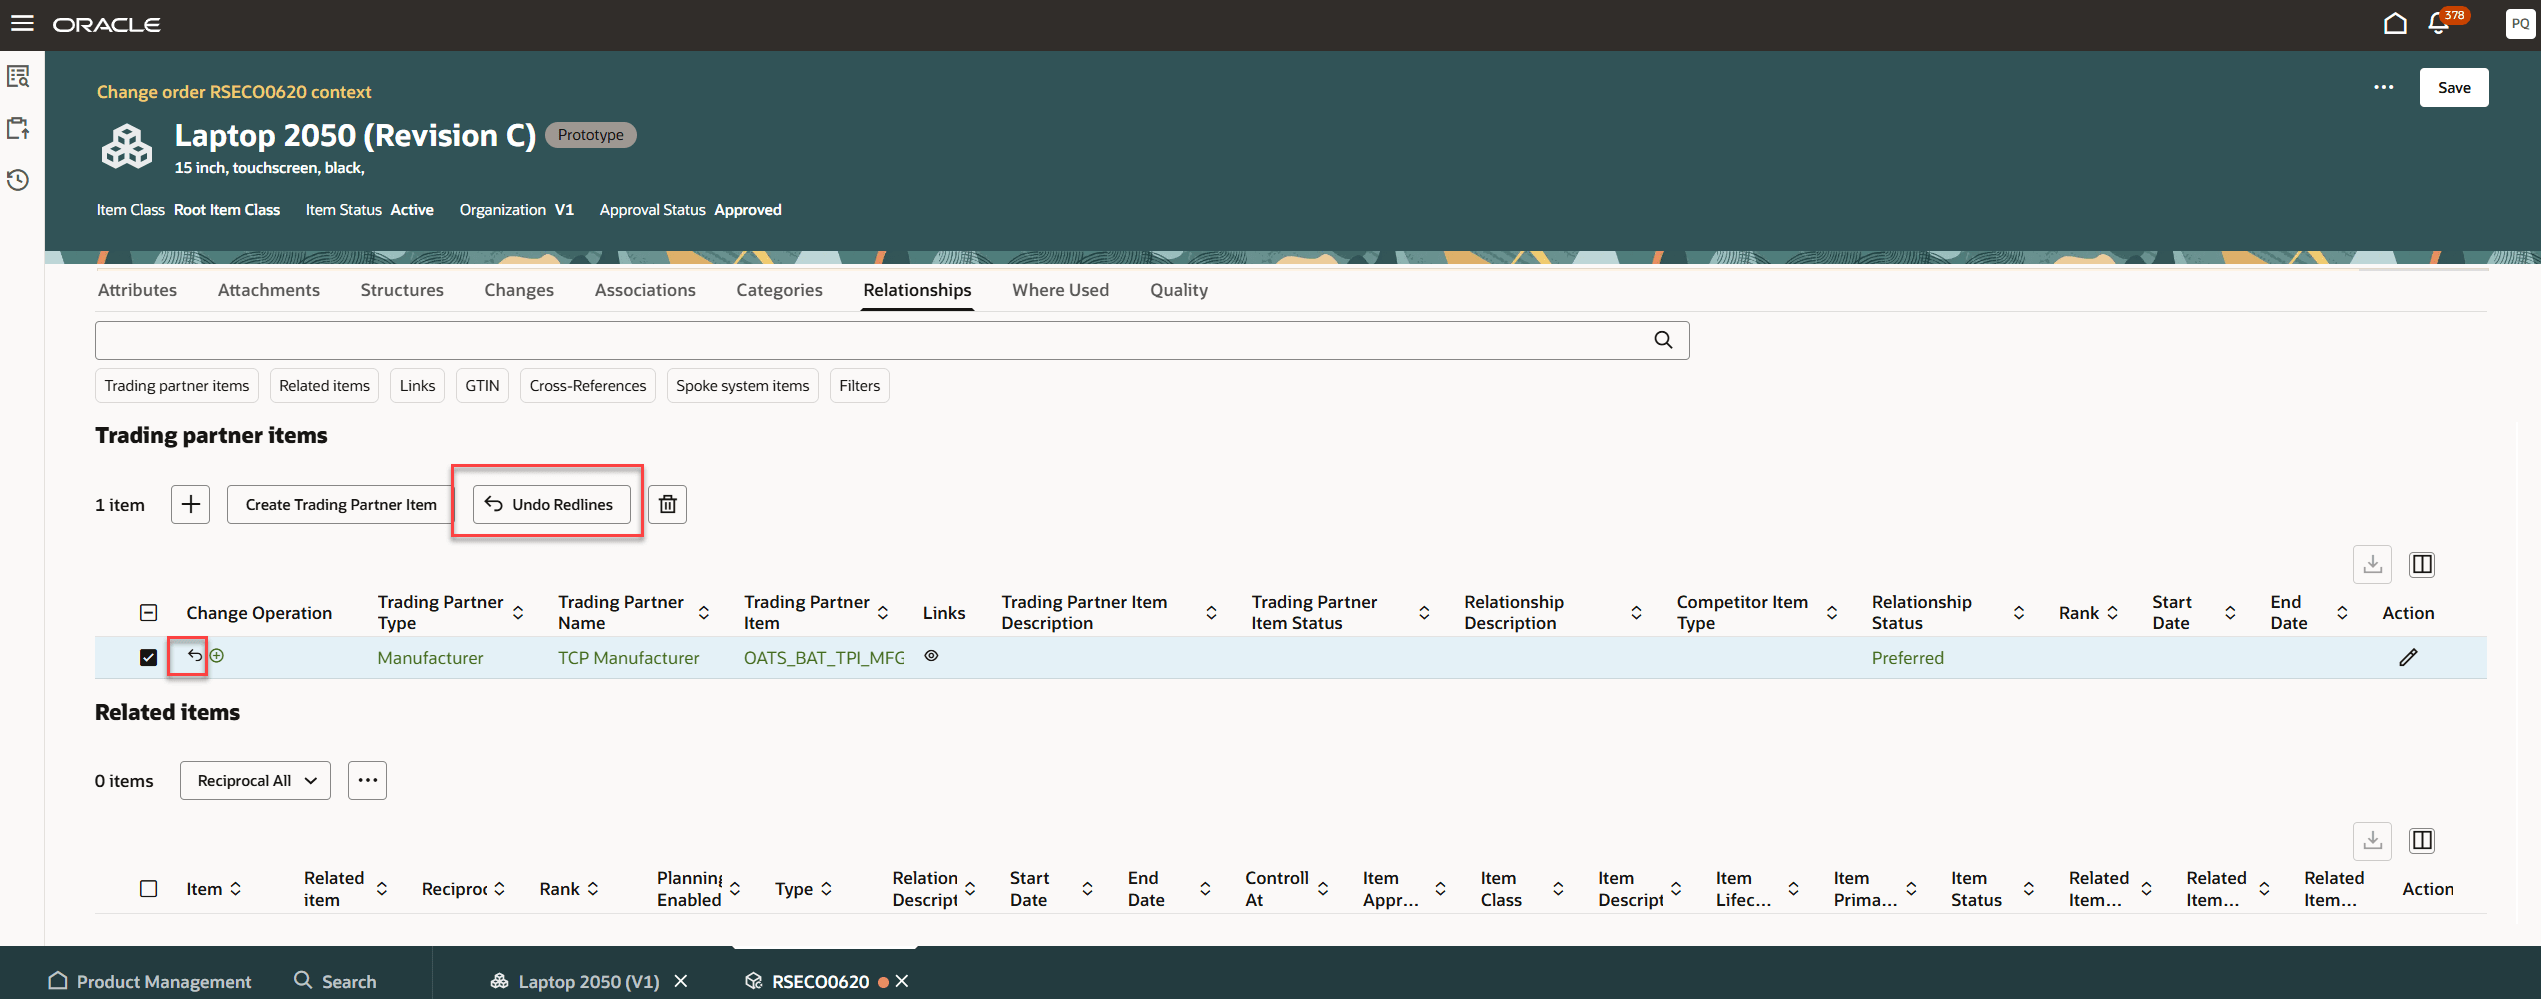Export Trading partner items with download icon
The width and height of the screenshot is (2541, 999).
[2372, 564]
